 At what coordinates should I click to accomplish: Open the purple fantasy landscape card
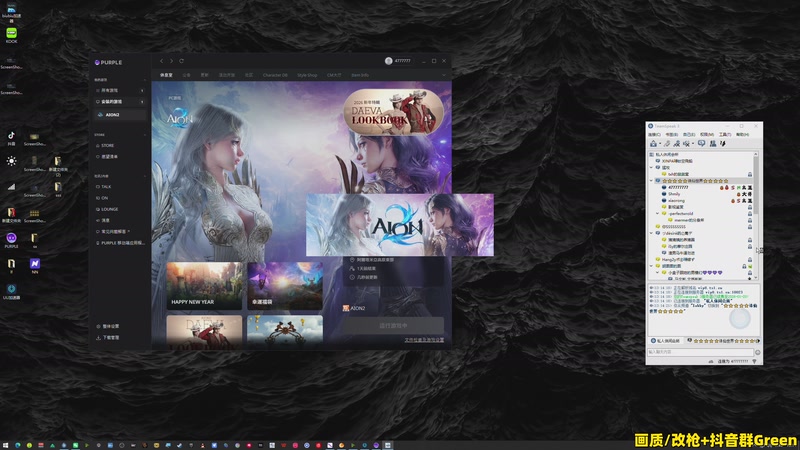click(285, 286)
